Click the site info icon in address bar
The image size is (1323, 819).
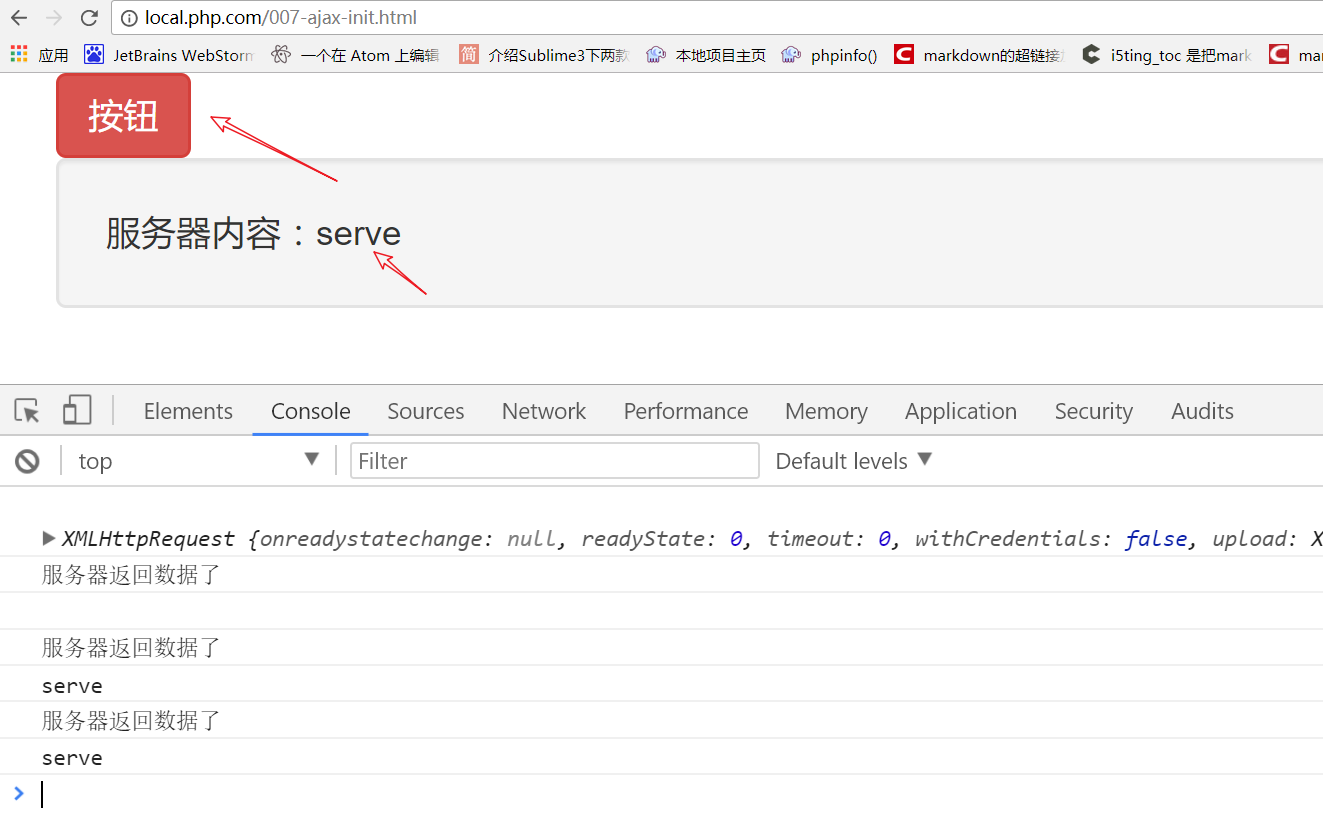(x=128, y=18)
